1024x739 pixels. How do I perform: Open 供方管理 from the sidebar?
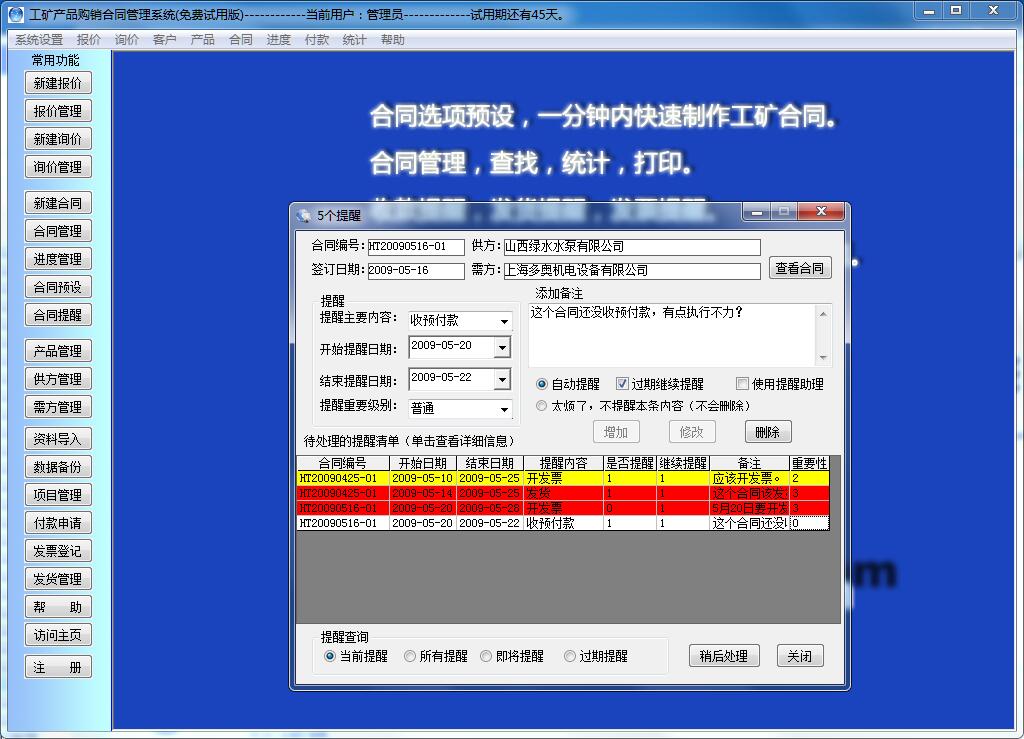tap(58, 379)
